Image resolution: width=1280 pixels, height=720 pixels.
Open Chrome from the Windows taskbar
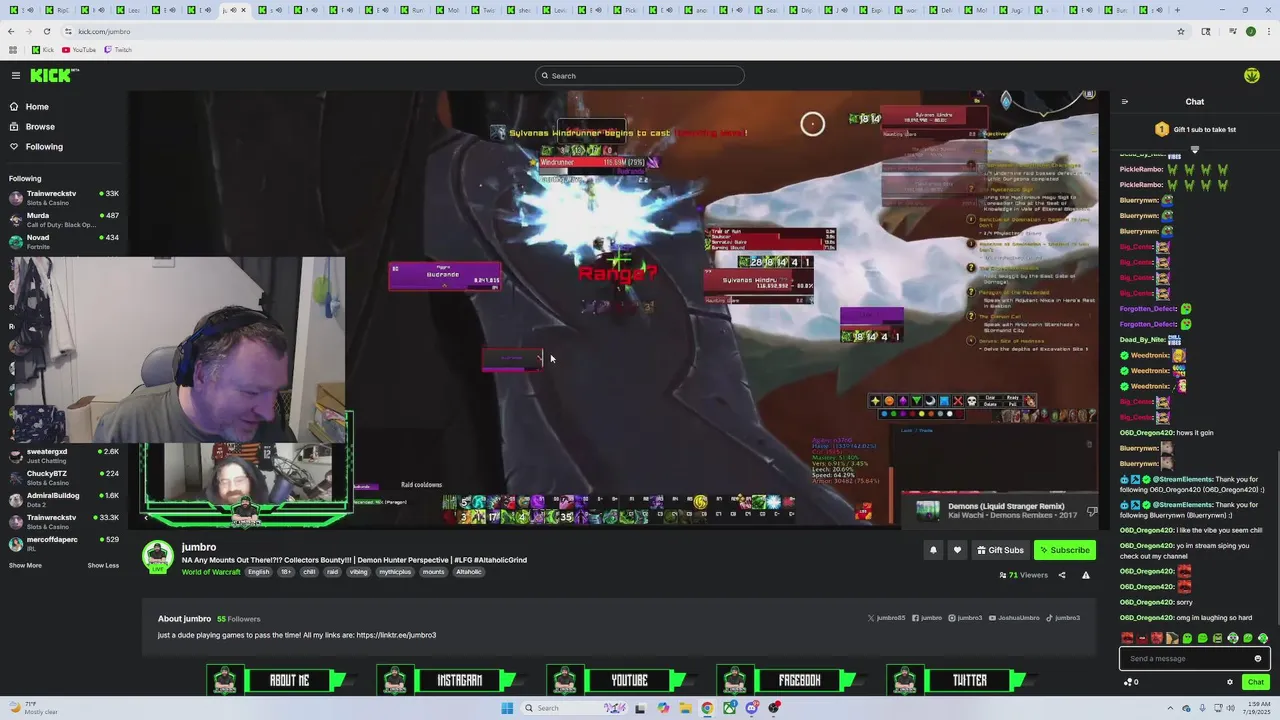[x=707, y=708]
